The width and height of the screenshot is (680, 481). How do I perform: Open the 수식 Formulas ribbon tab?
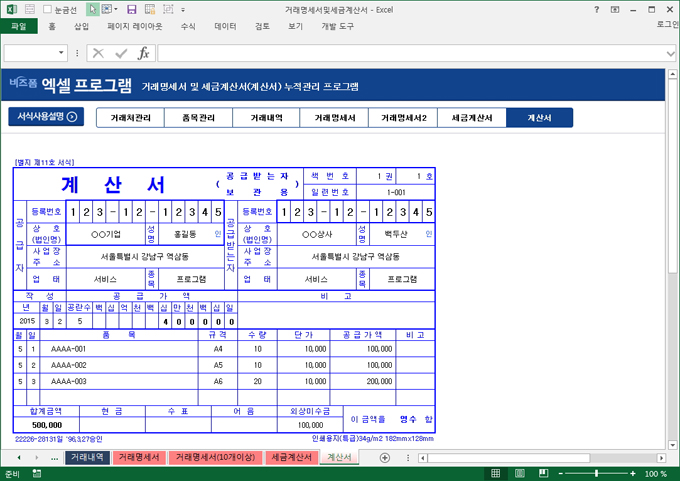[188, 26]
